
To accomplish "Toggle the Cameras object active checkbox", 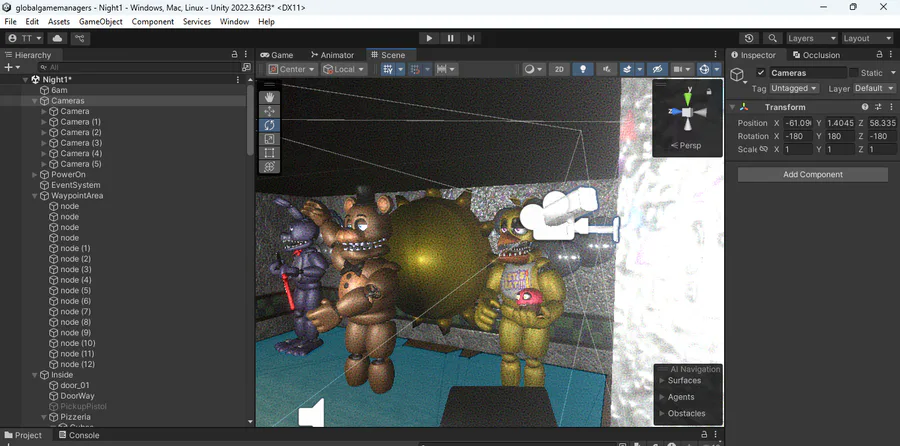I will 761,72.
